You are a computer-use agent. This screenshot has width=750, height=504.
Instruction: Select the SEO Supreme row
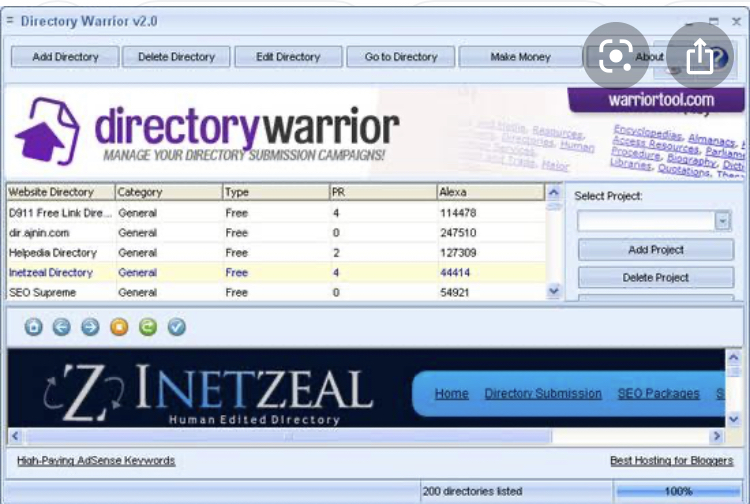276,292
